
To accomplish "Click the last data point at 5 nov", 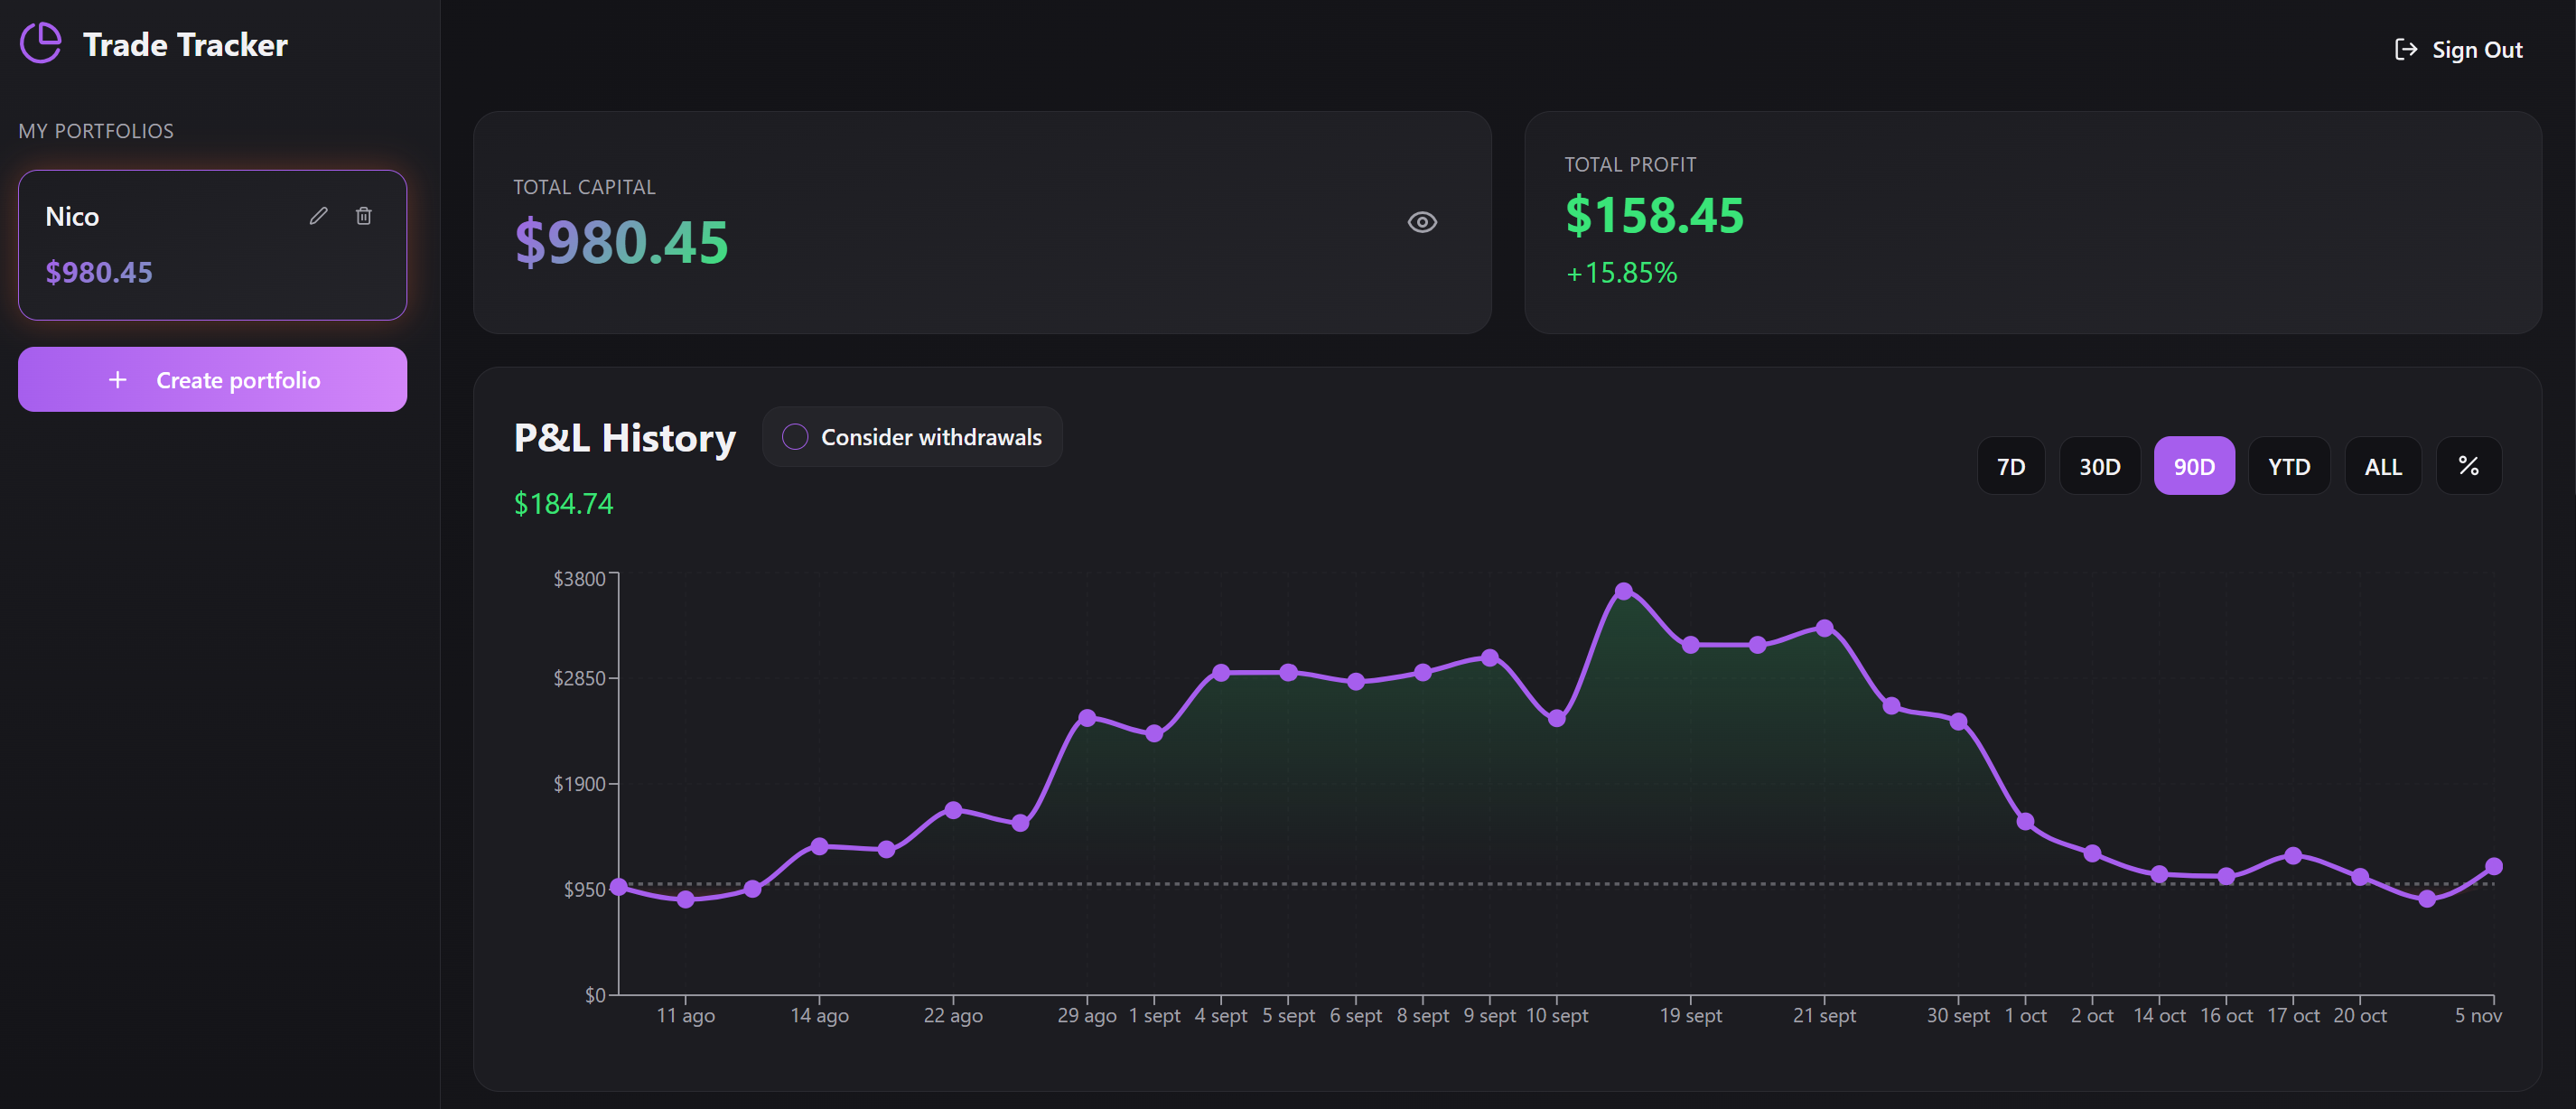I will tap(2494, 866).
